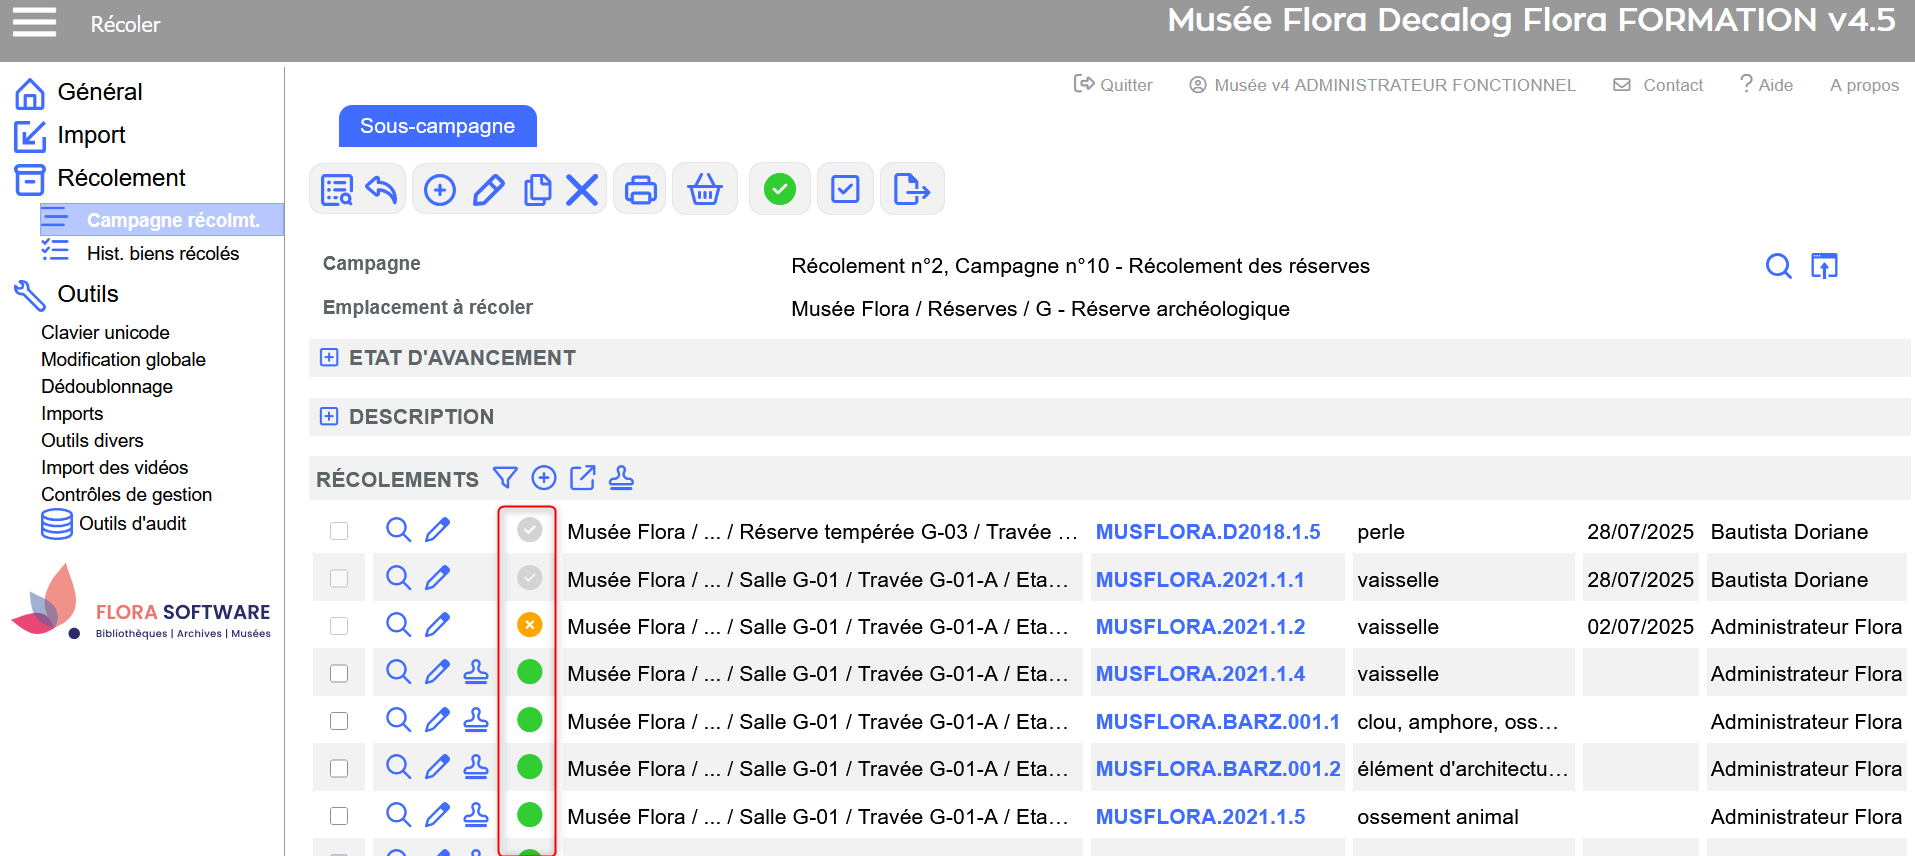This screenshot has width=1915, height=856.
Task: Open Hist. biens récolés menu item
Action: coord(162,253)
